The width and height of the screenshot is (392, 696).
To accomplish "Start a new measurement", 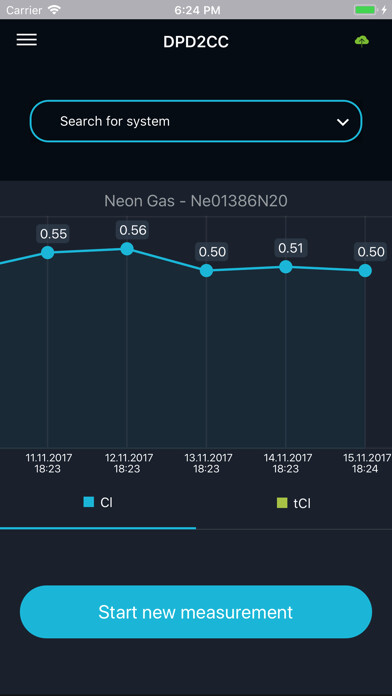I will 196,612.
